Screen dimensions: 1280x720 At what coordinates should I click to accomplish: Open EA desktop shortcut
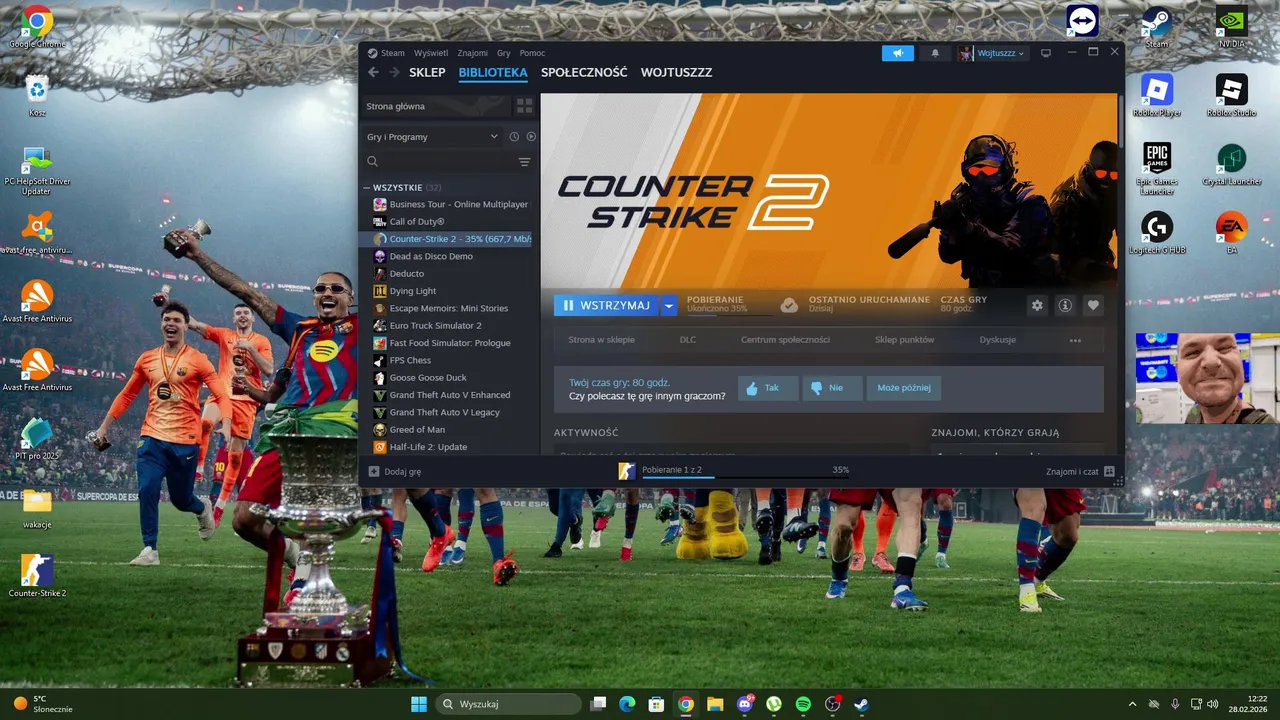[1231, 233]
